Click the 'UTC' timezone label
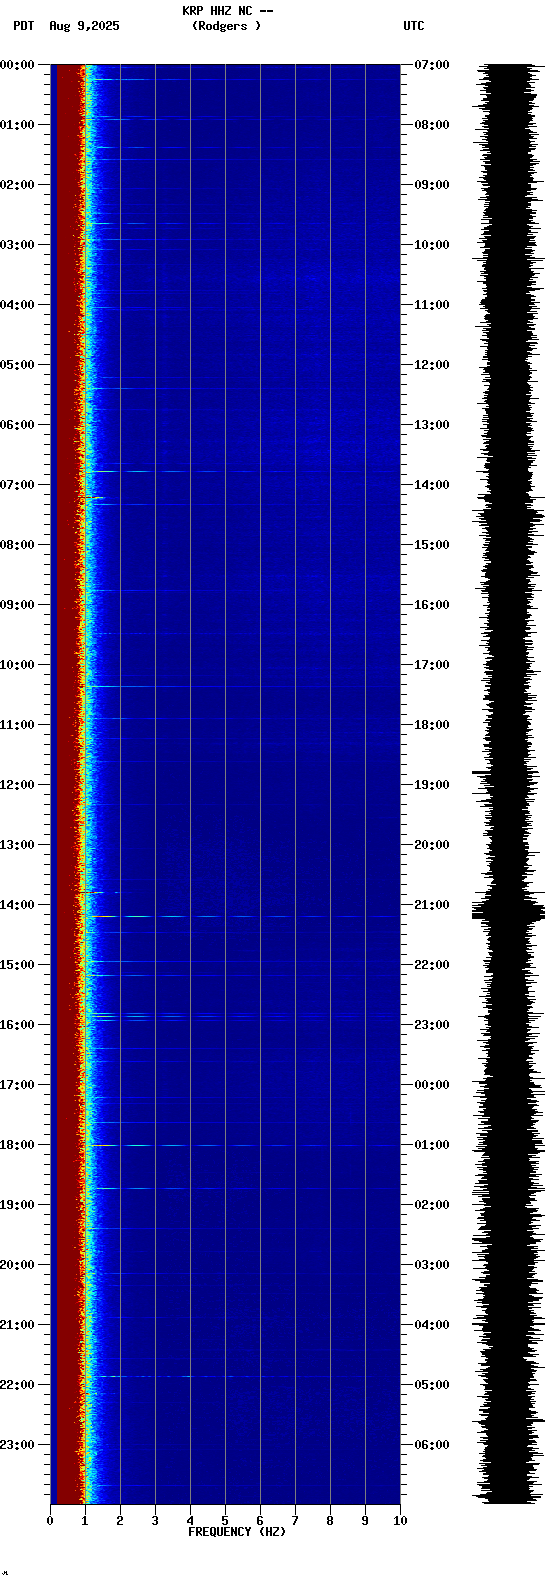 pyautogui.click(x=414, y=26)
